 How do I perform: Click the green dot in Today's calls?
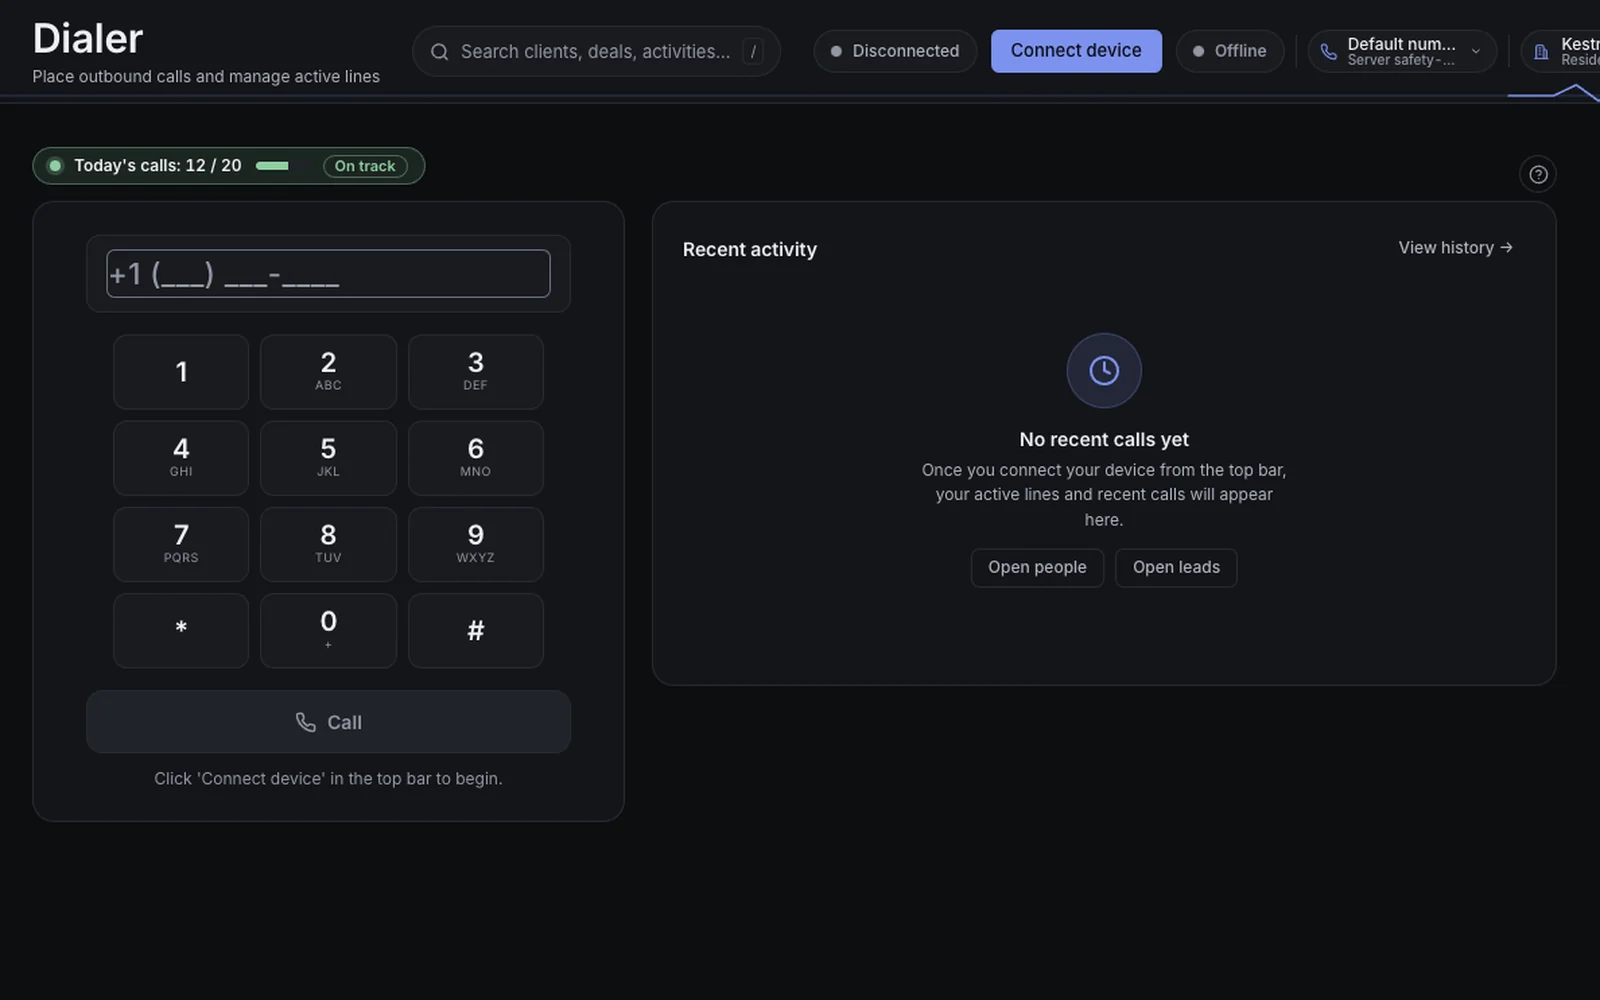(x=55, y=166)
